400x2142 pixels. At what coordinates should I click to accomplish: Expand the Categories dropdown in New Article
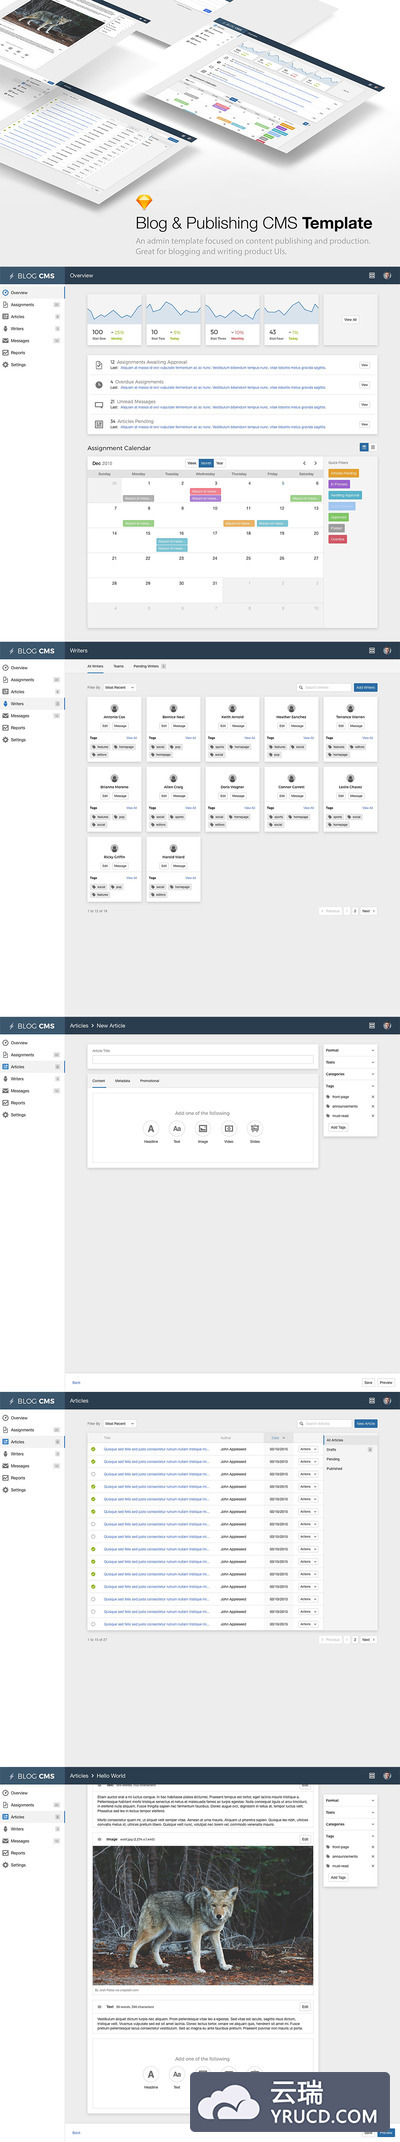coord(350,1074)
